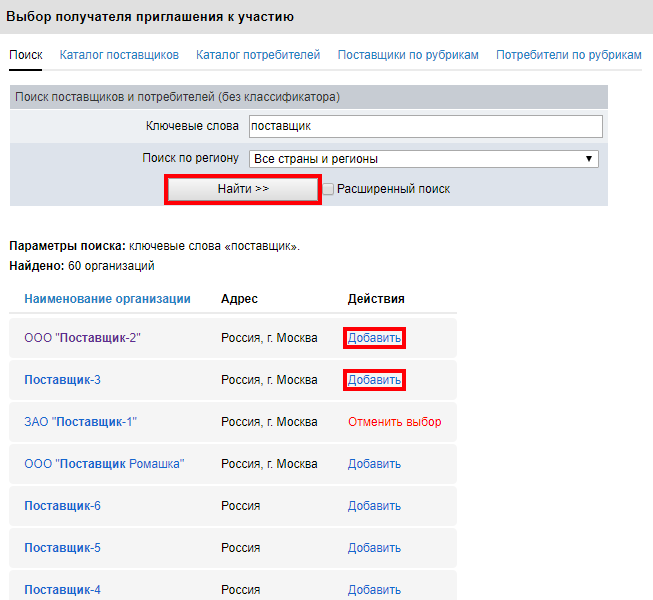Enable the Расширенный поиск checkbox
Viewport: 653px width, 600px height.
click(x=327, y=189)
